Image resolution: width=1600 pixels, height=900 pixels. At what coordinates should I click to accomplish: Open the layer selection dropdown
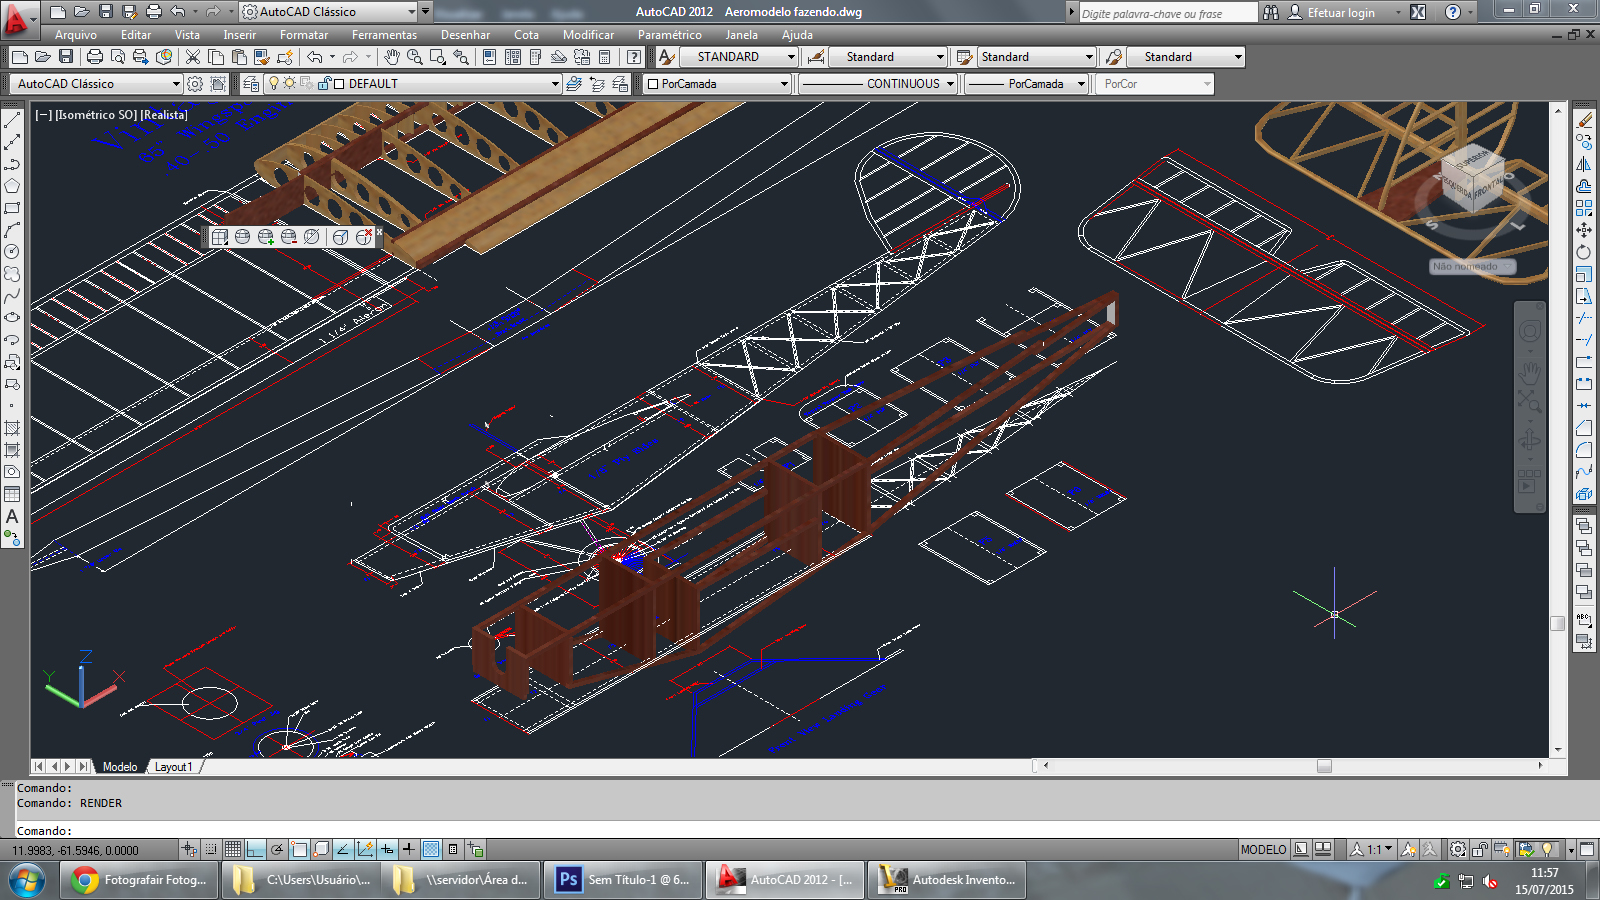(x=557, y=83)
